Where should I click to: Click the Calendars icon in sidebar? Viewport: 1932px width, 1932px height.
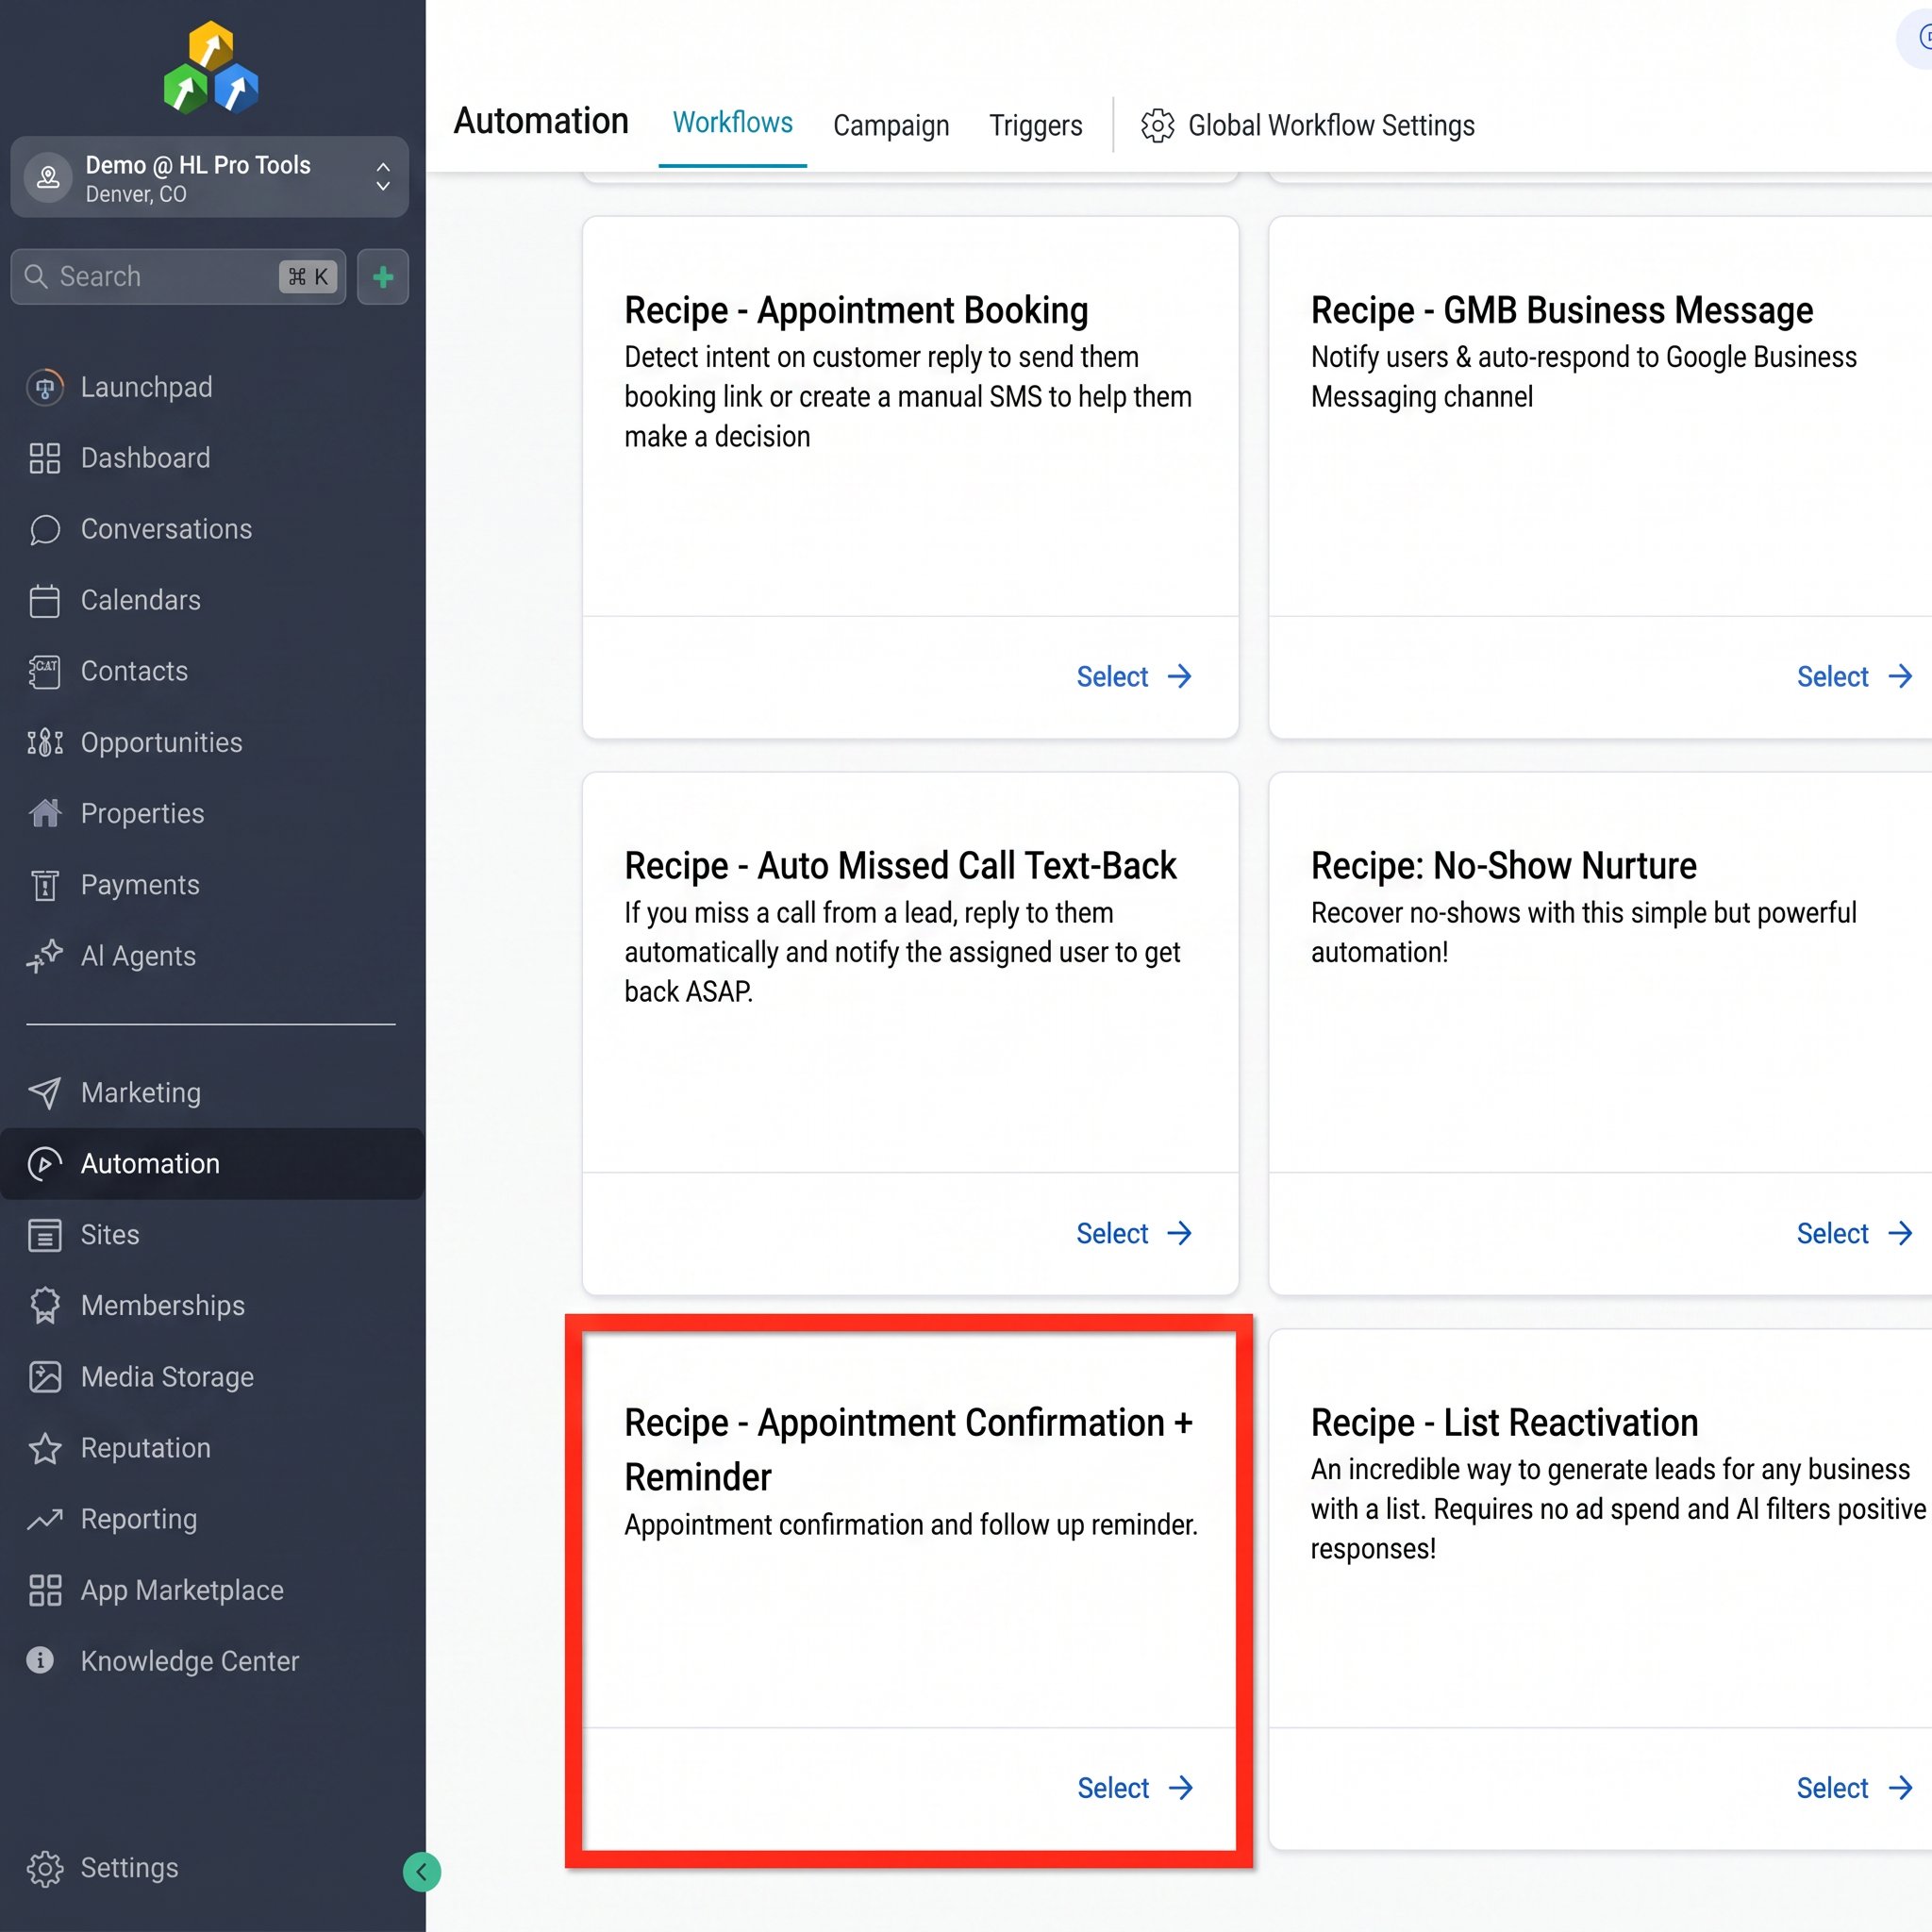click(45, 600)
